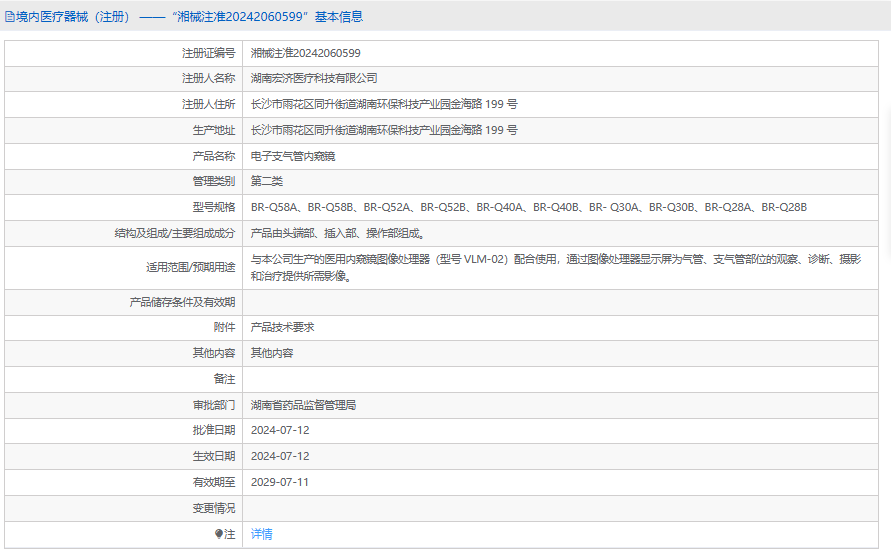Click expiry date 2029-07-11

point(280,482)
